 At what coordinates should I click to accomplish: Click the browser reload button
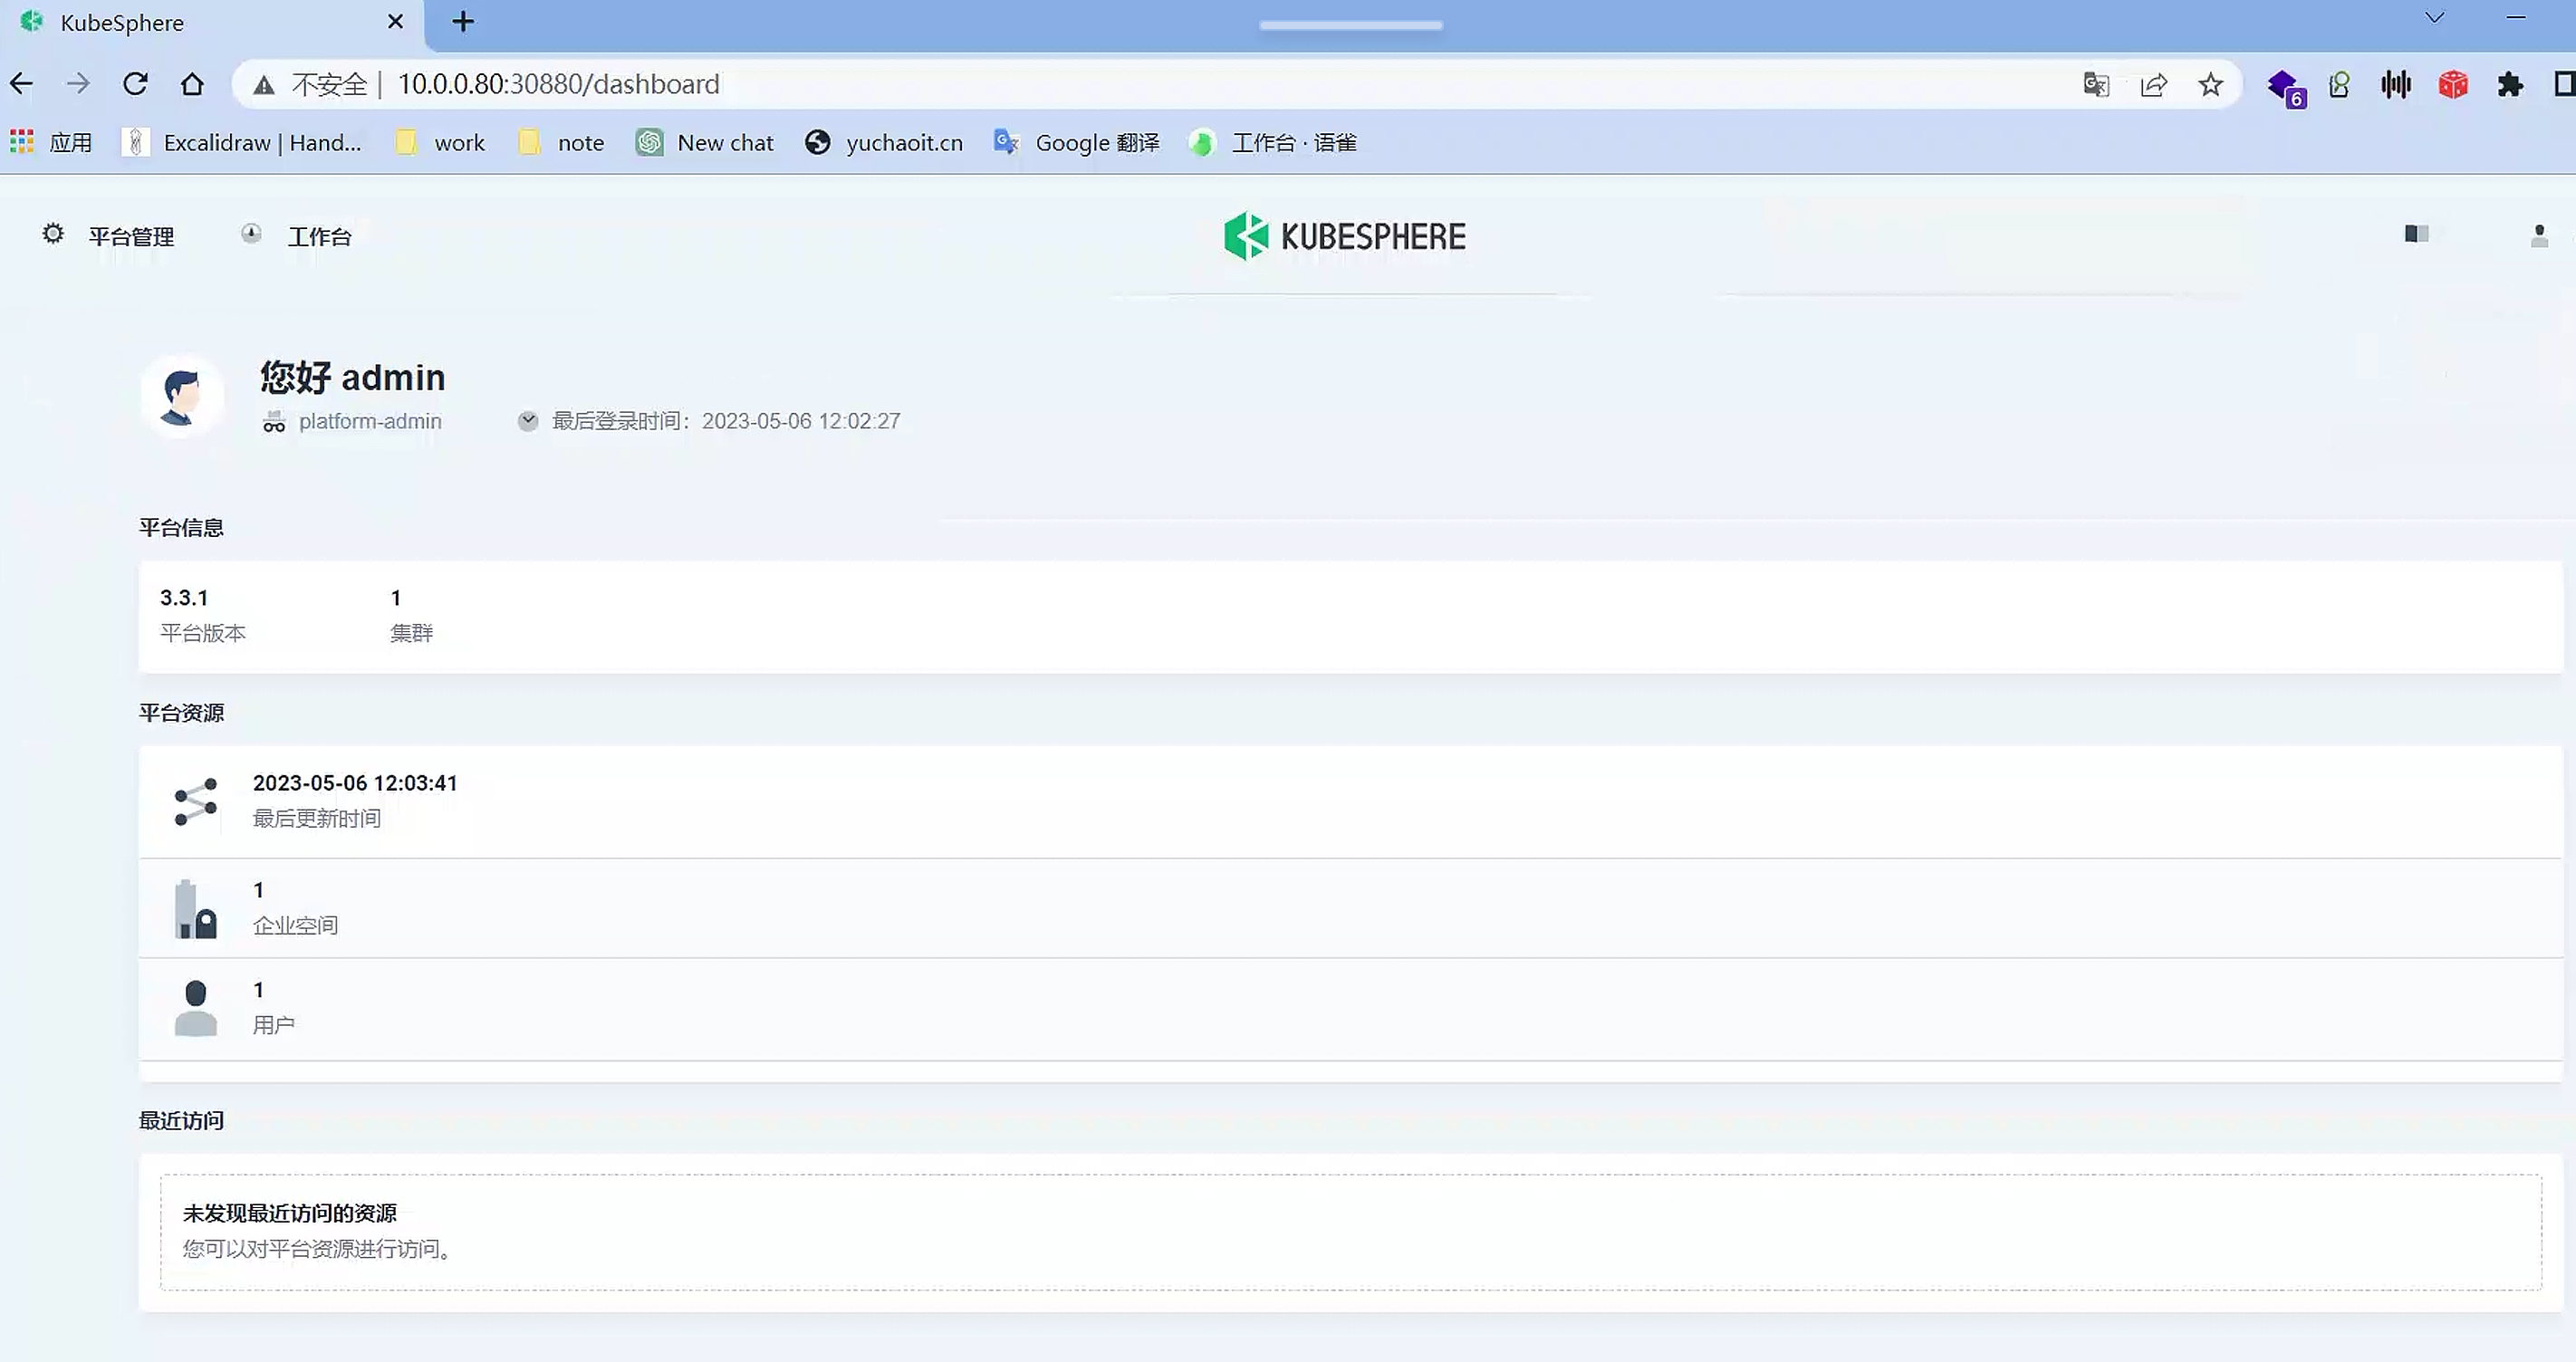tap(135, 84)
